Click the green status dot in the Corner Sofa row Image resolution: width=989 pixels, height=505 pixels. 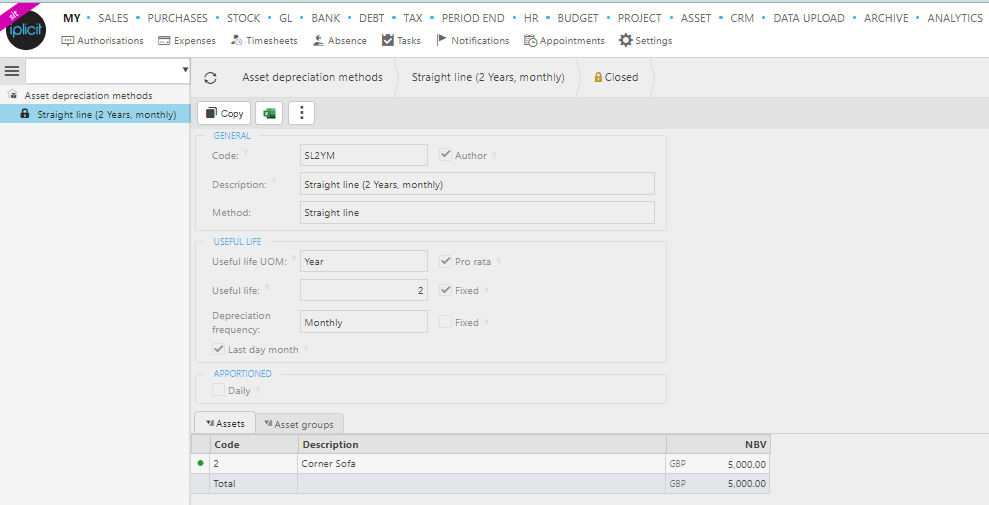(201, 463)
